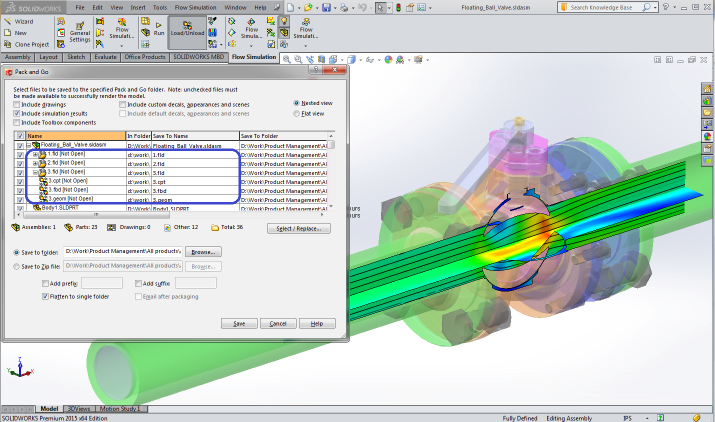The width and height of the screenshot is (715, 422).
Task: Open the home icon in task pane
Action: 707,89
